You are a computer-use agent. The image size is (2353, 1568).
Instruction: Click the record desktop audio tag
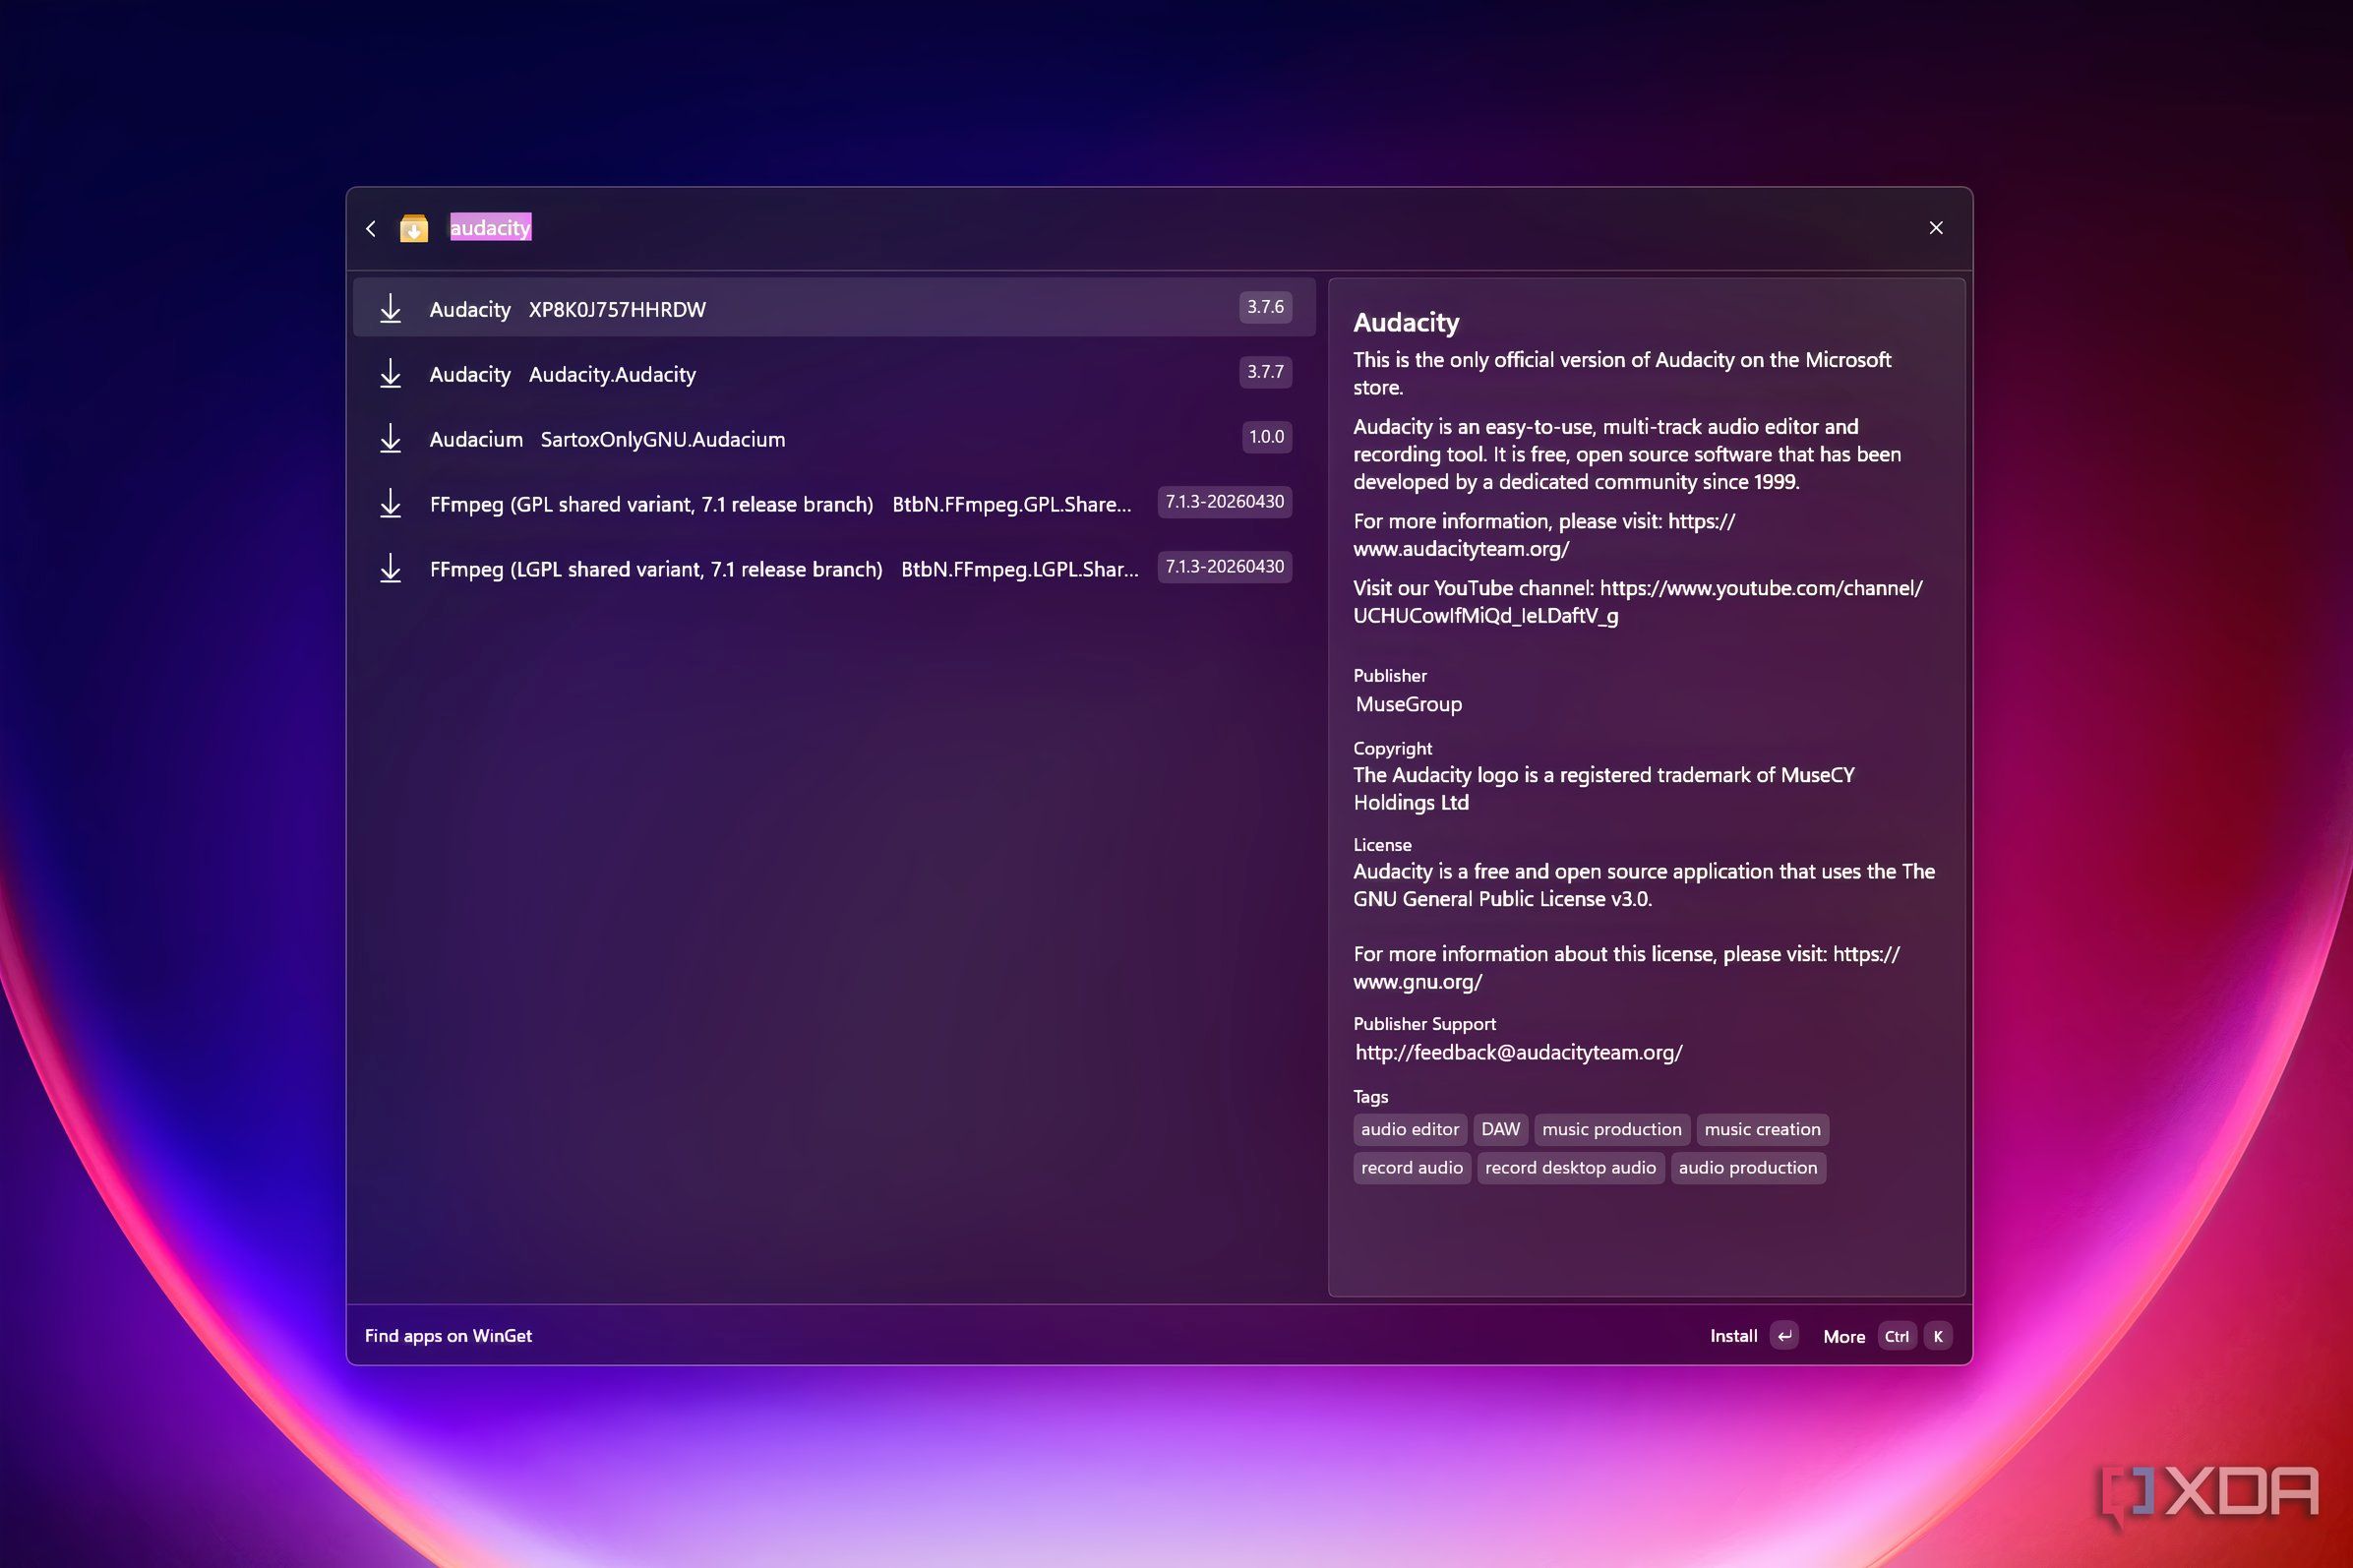click(1570, 1168)
